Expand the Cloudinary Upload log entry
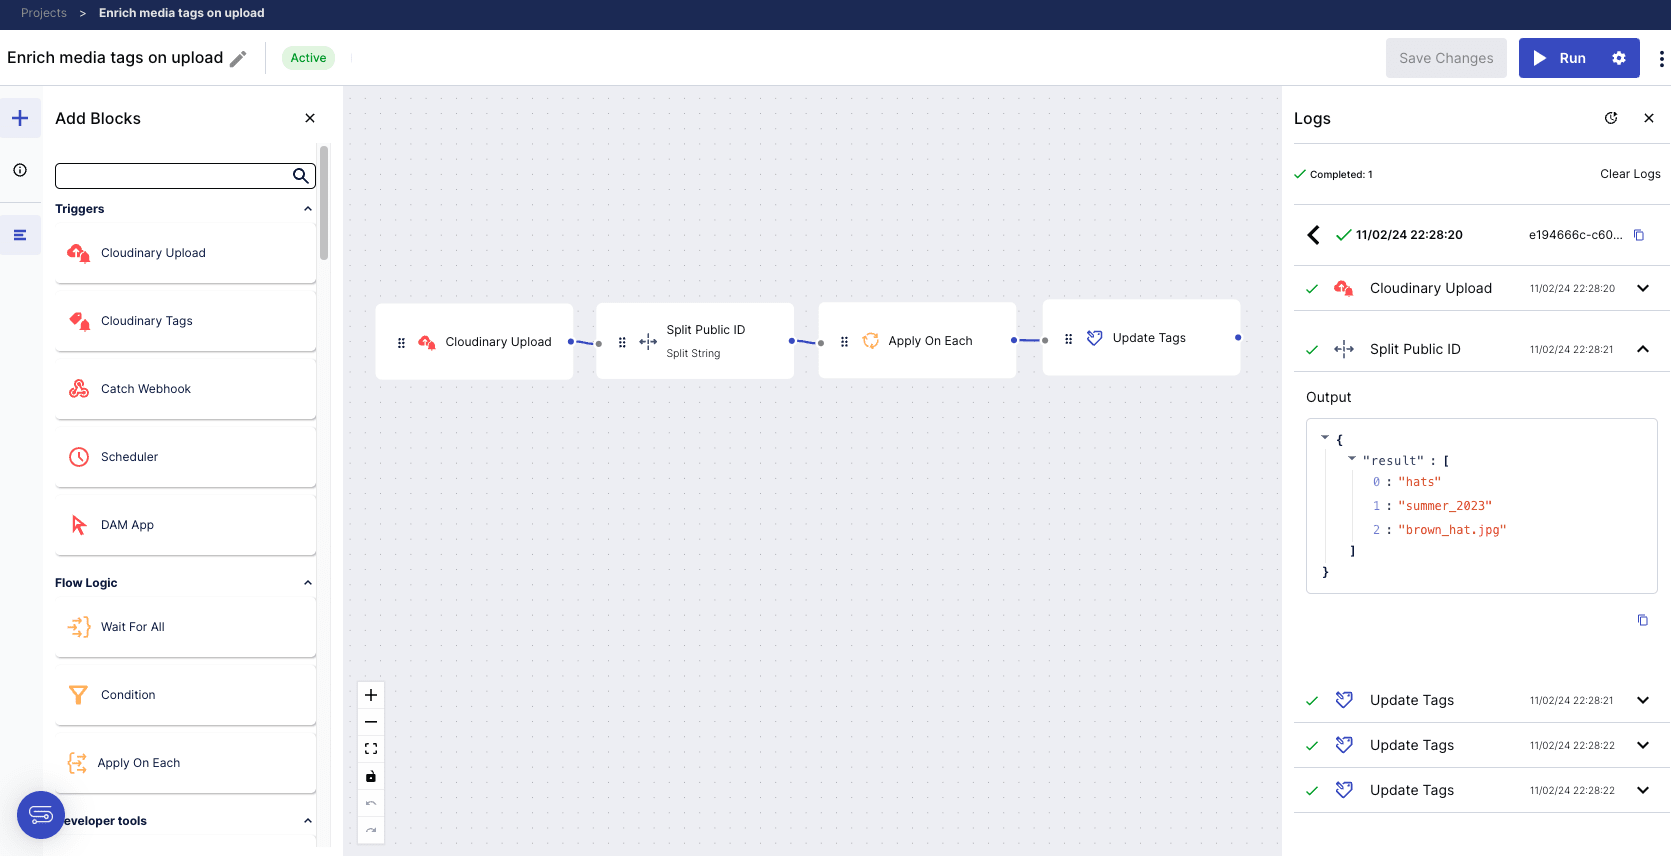The height and width of the screenshot is (856, 1671). (x=1643, y=288)
